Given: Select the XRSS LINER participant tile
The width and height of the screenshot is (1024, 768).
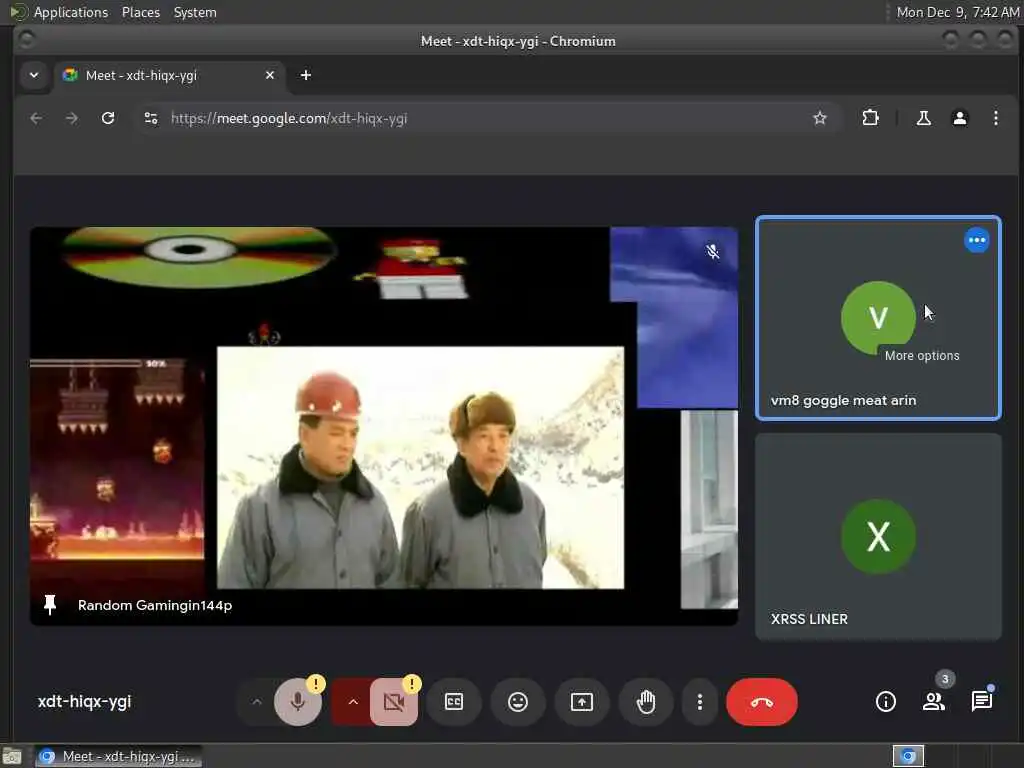Looking at the screenshot, I should point(878,537).
